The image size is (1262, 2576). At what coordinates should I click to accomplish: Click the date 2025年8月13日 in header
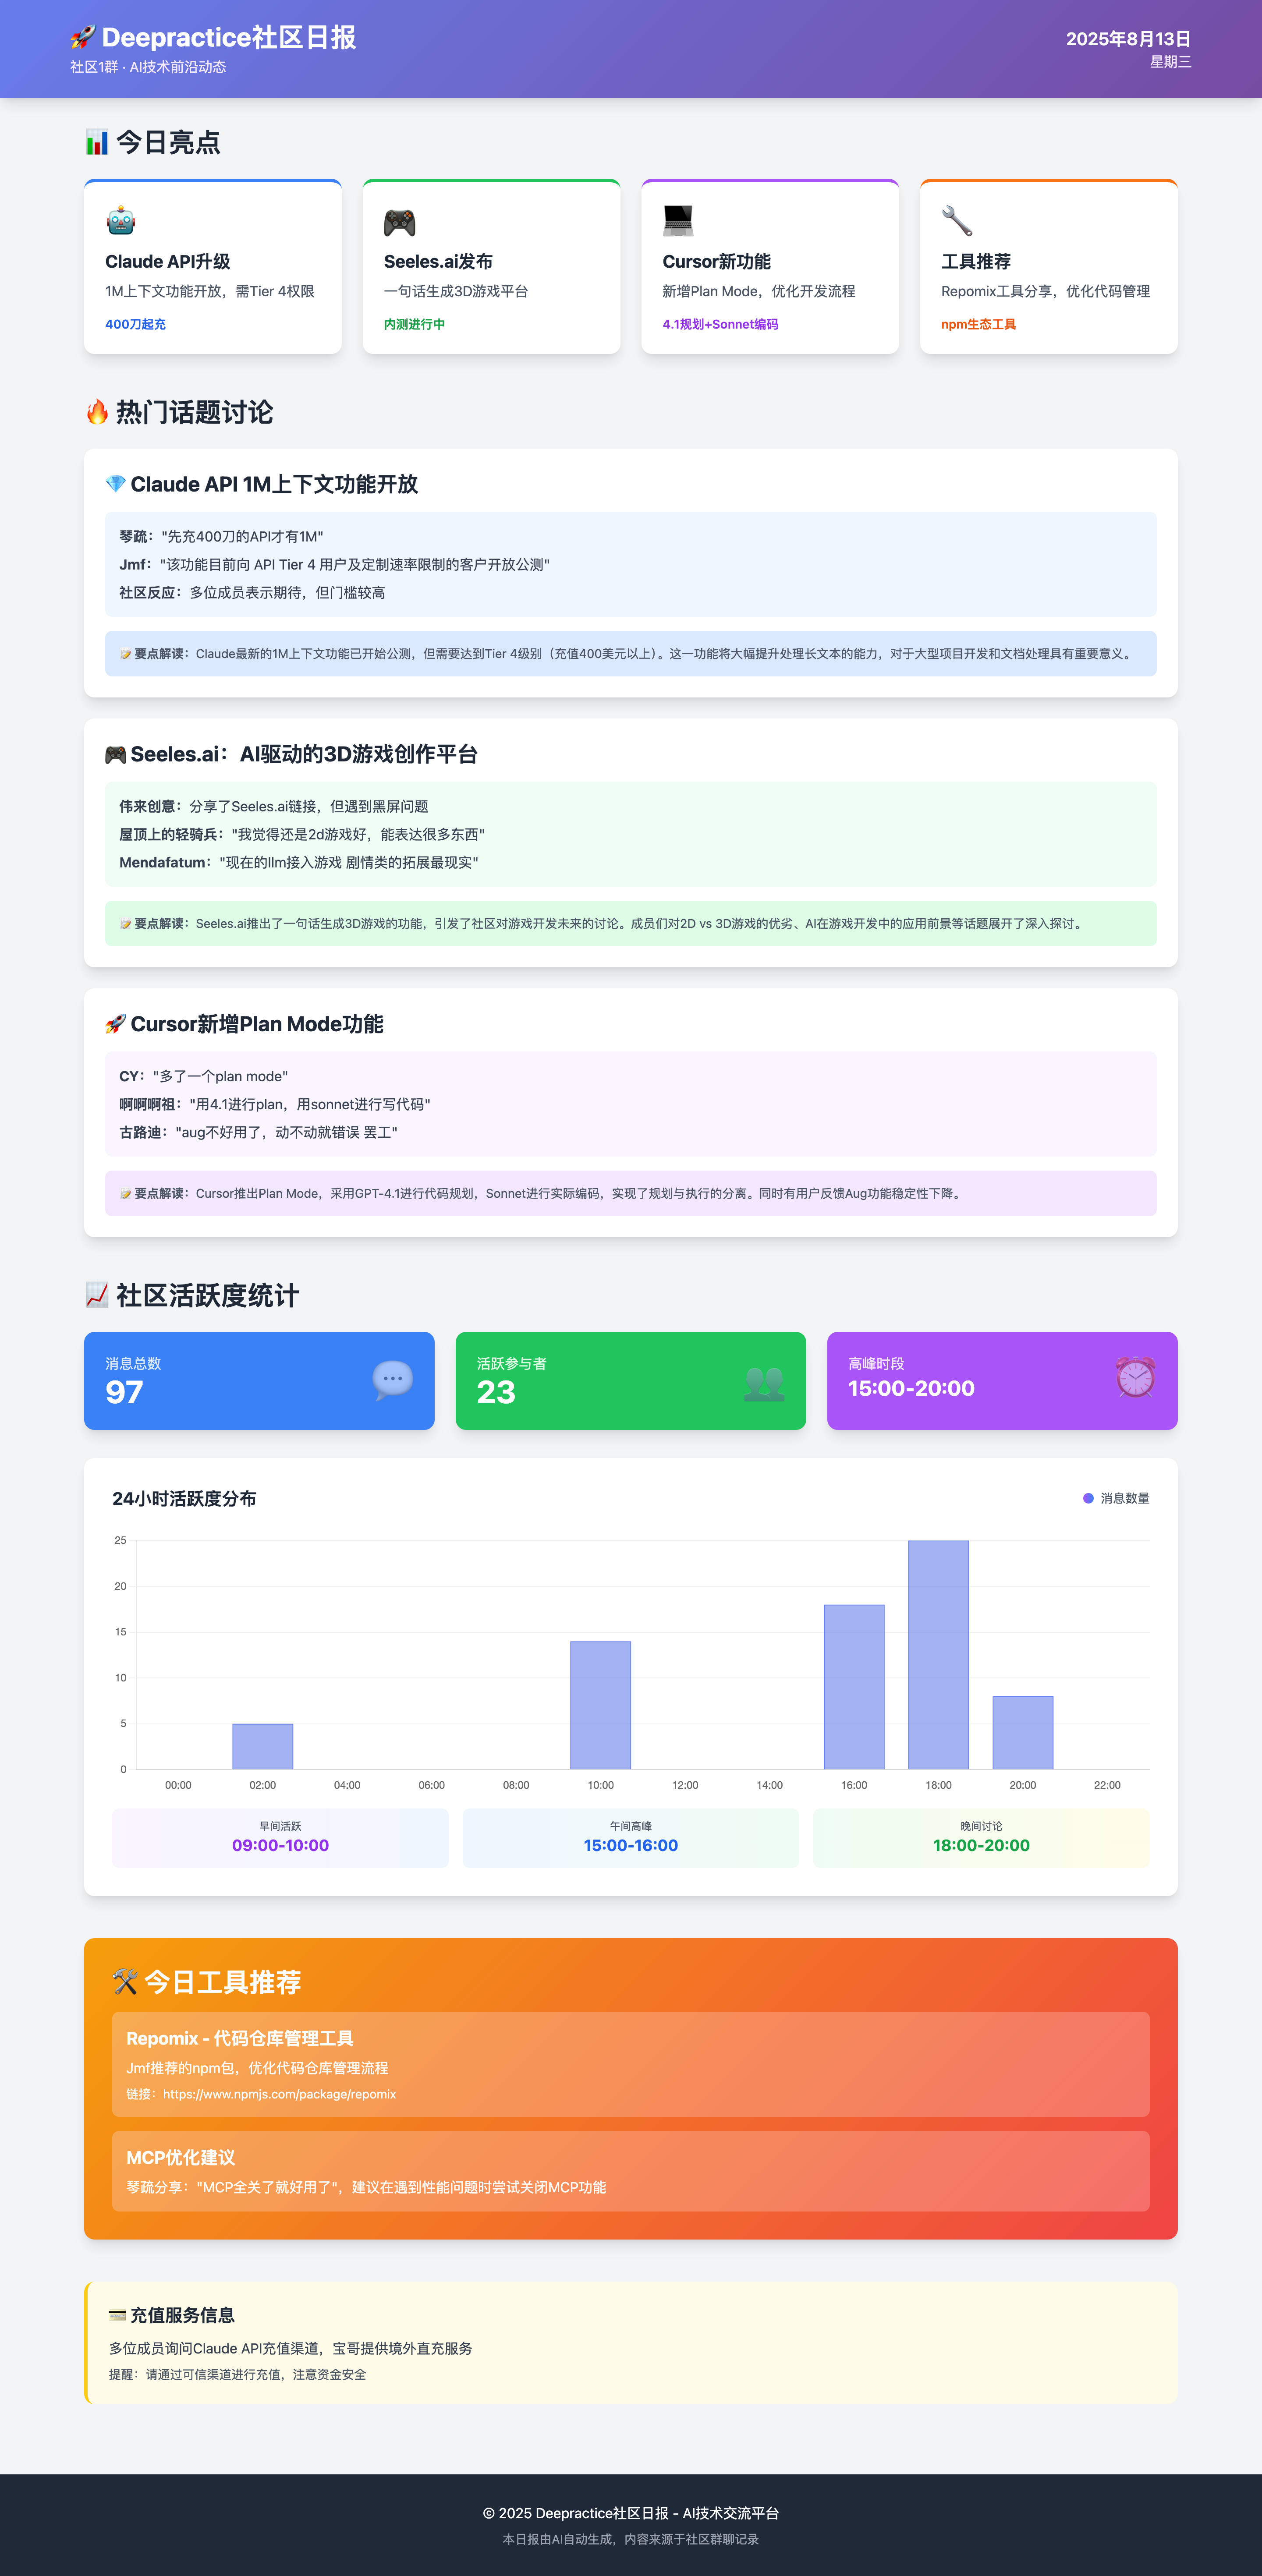point(1128,39)
